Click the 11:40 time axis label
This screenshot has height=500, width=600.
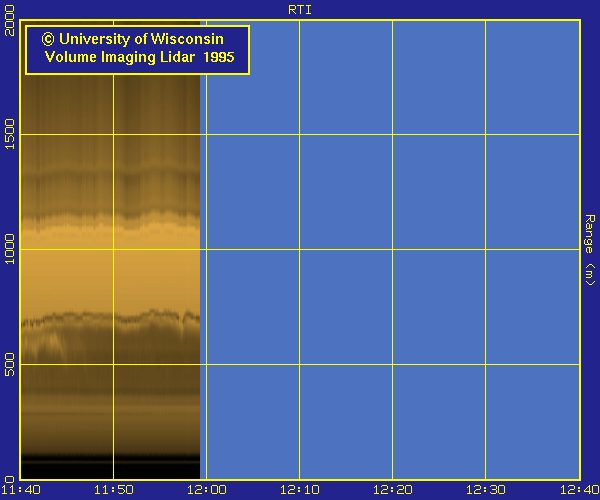pyautogui.click(x=21, y=490)
